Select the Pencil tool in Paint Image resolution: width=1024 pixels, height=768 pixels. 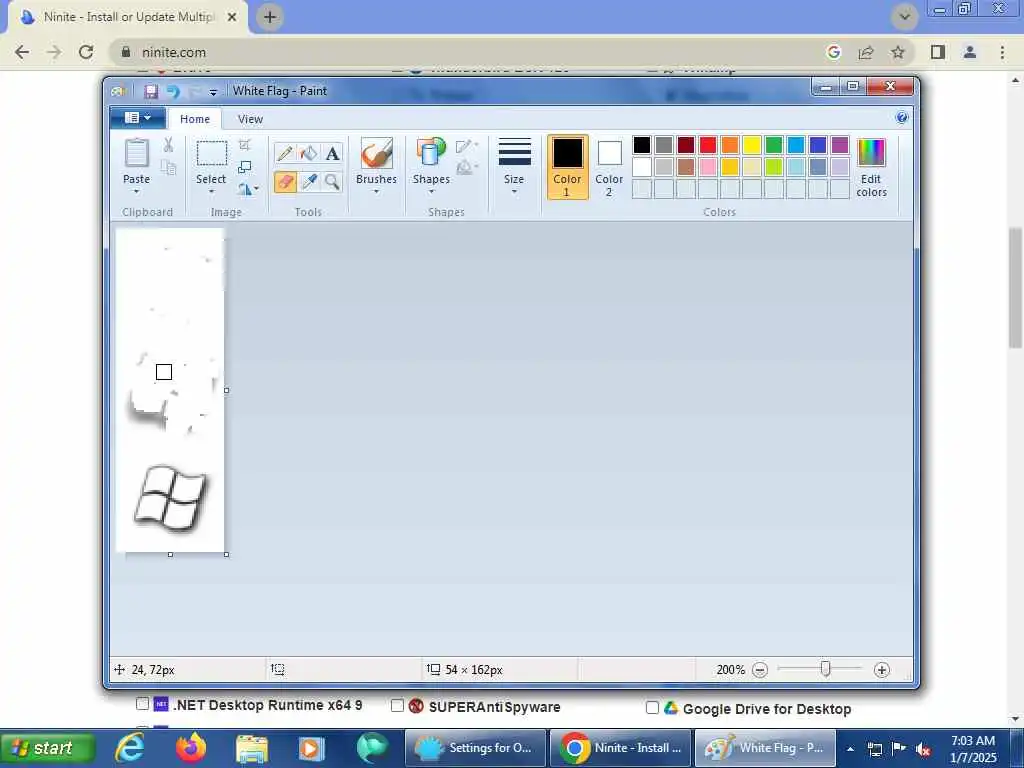point(285,153)
